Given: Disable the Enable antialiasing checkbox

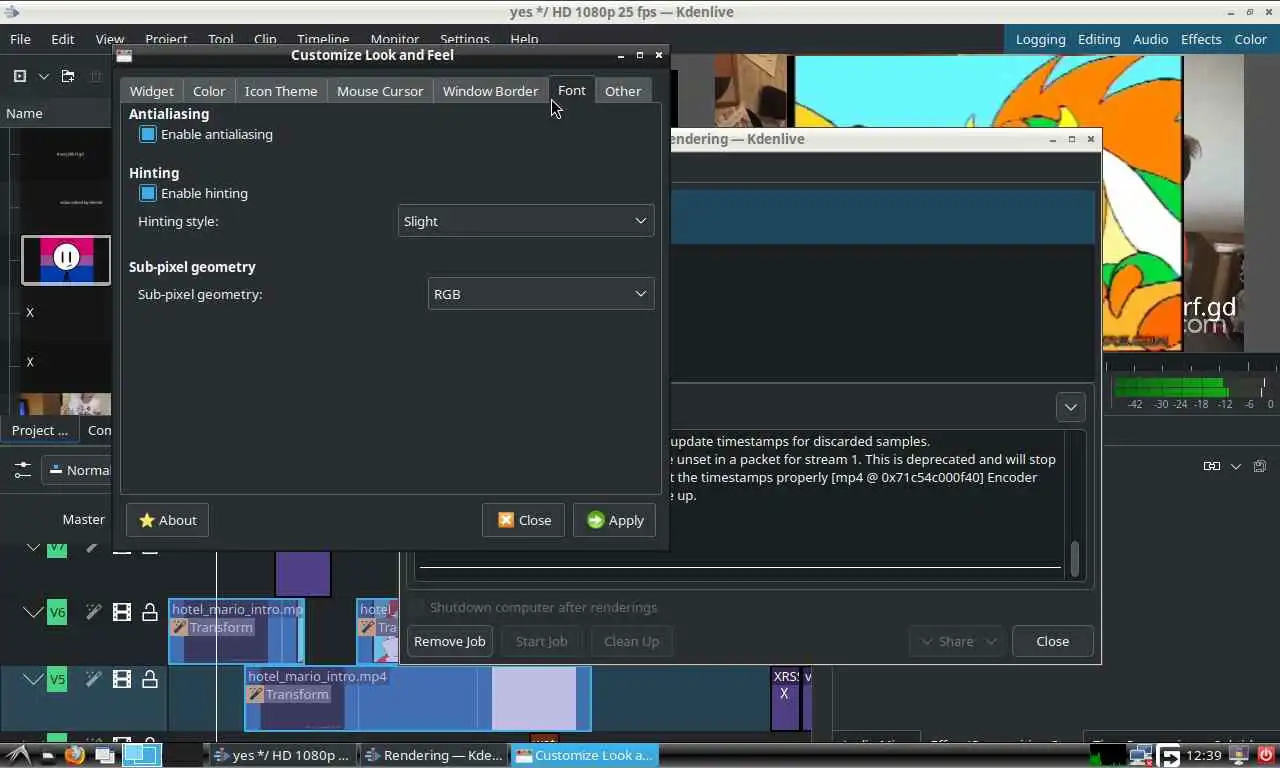Looking at the screenshot, I should (x=148, y=134).
